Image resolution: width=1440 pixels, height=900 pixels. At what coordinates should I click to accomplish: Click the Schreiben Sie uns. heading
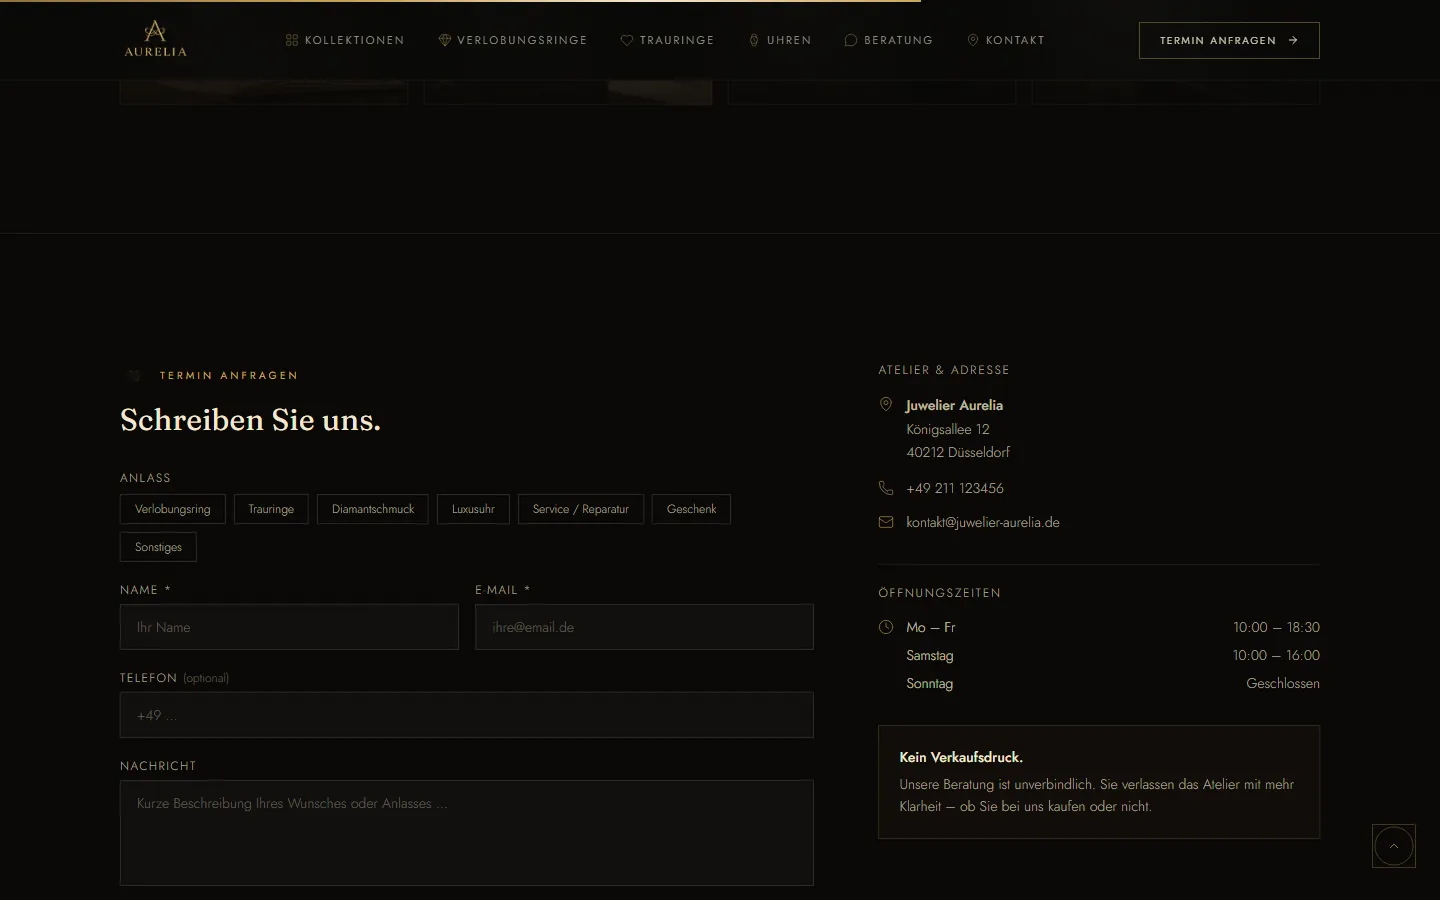click(x=250, y=420)
